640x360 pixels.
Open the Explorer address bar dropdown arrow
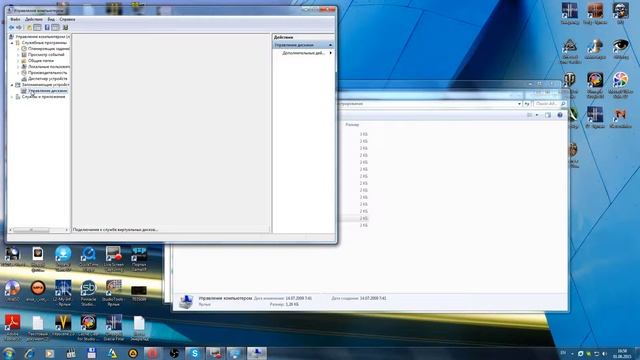[519, 104]
